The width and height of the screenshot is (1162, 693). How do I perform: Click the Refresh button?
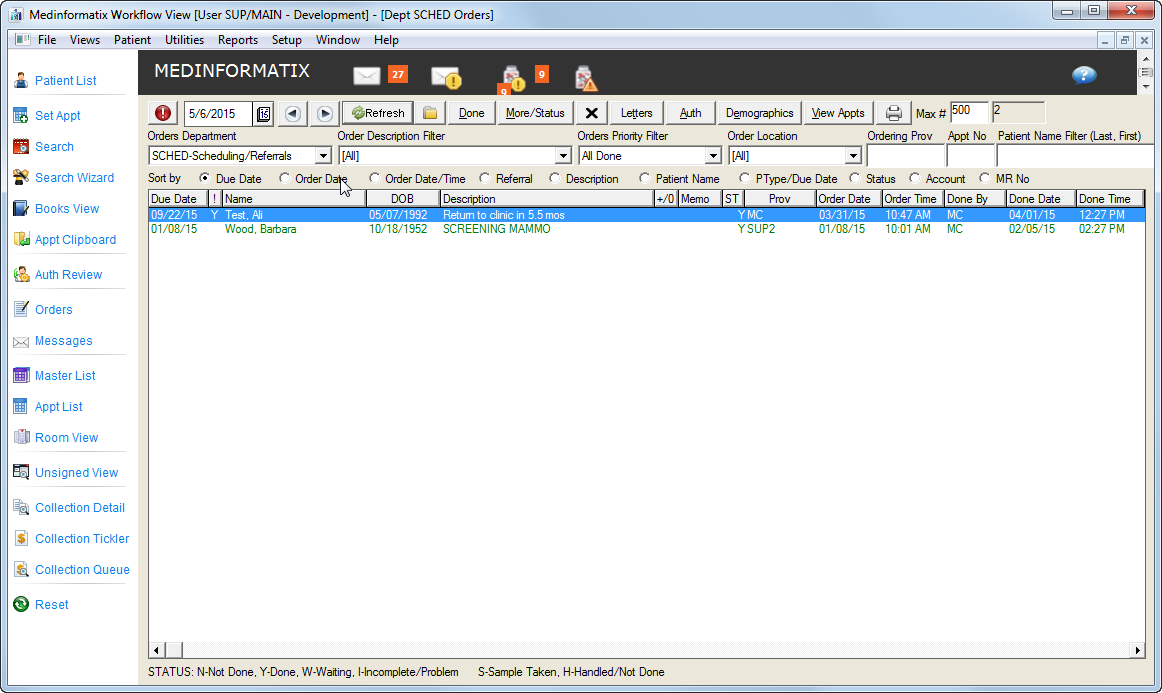point(378,113)
